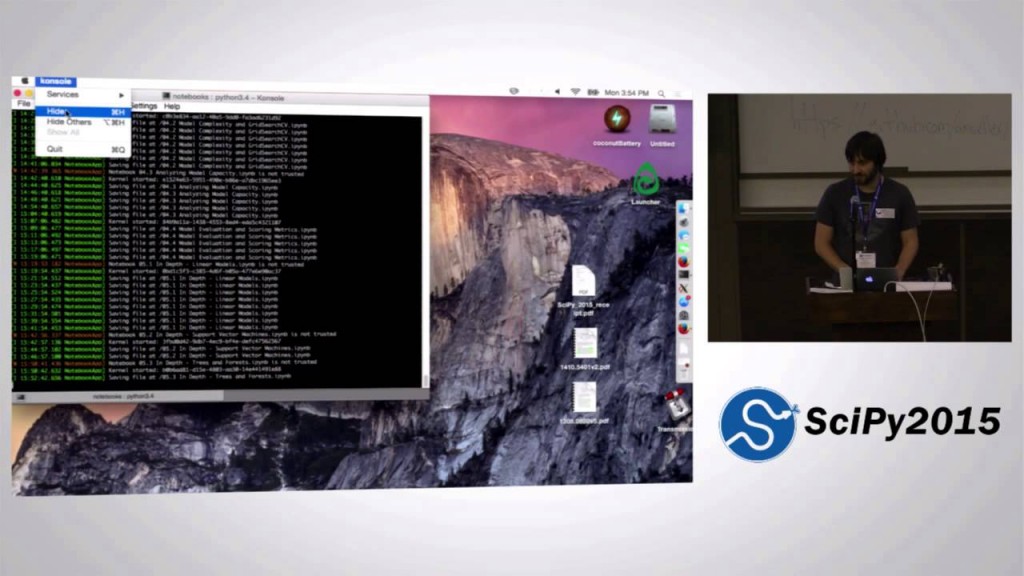Open the Apple menu
1024x576 pixels.
(x=23, y=81)
